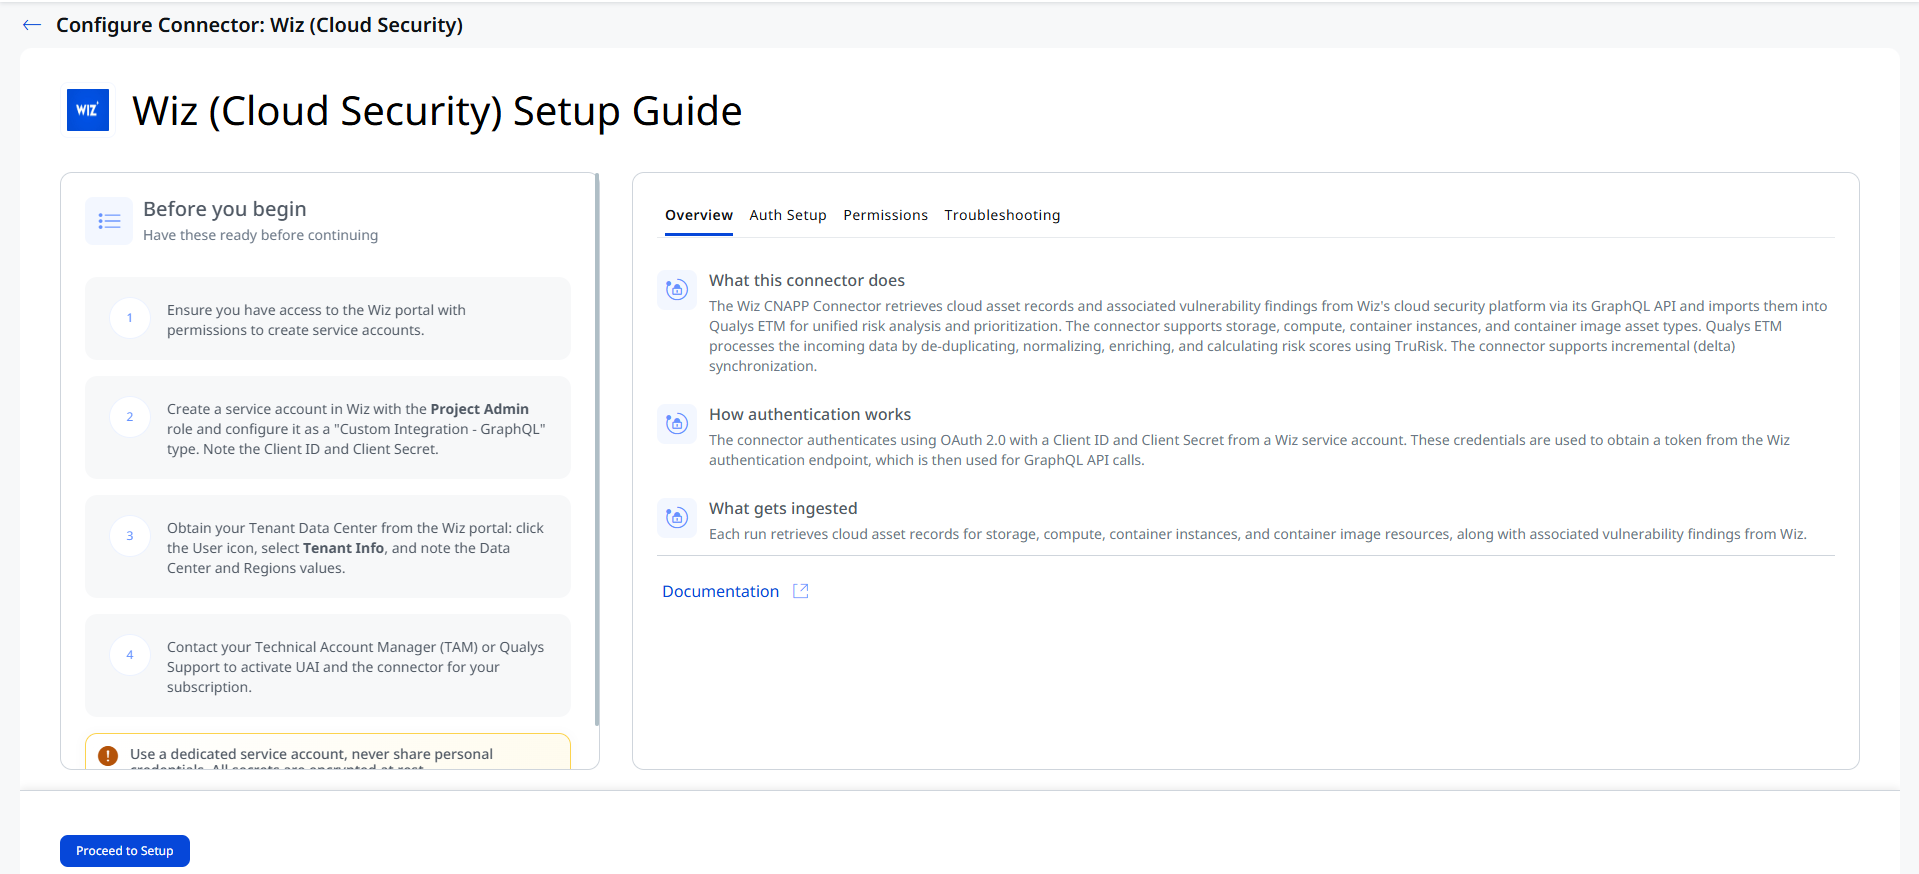The width and height of the screenshot is (1919, 874).
Task: Click the step 2 number badge
Action: (130, 417)
